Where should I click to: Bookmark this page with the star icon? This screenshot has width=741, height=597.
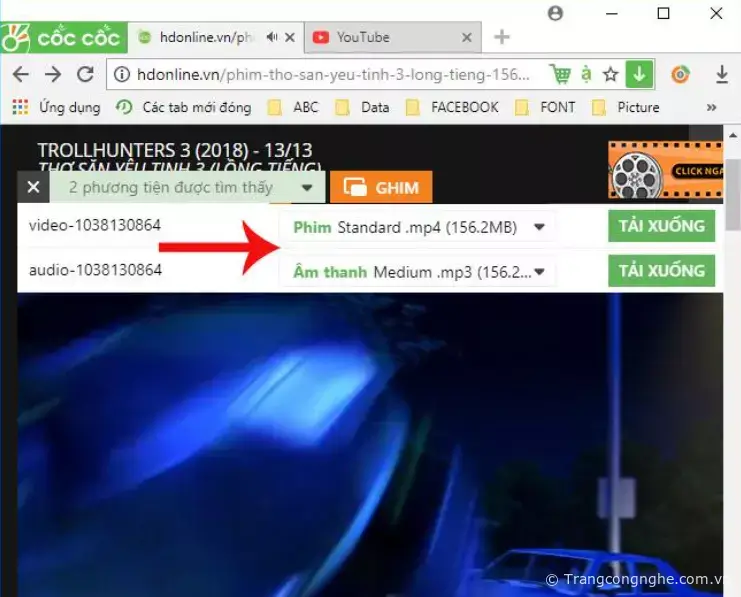click(x=611, y=75)
